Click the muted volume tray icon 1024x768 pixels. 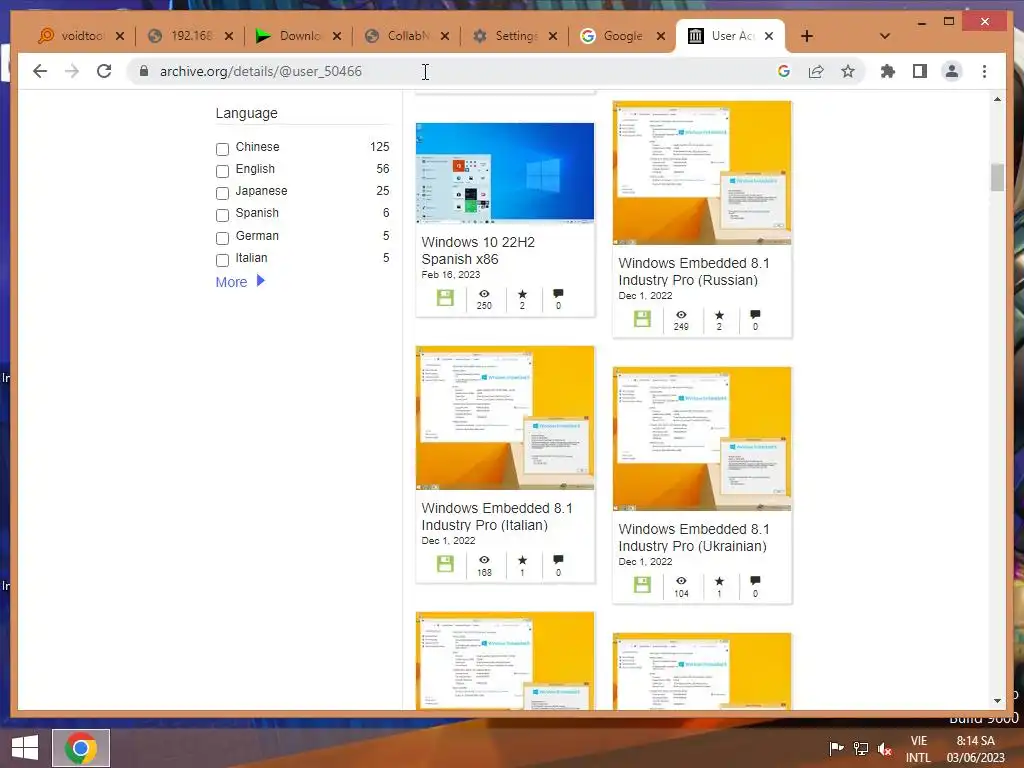pos(885,748)
